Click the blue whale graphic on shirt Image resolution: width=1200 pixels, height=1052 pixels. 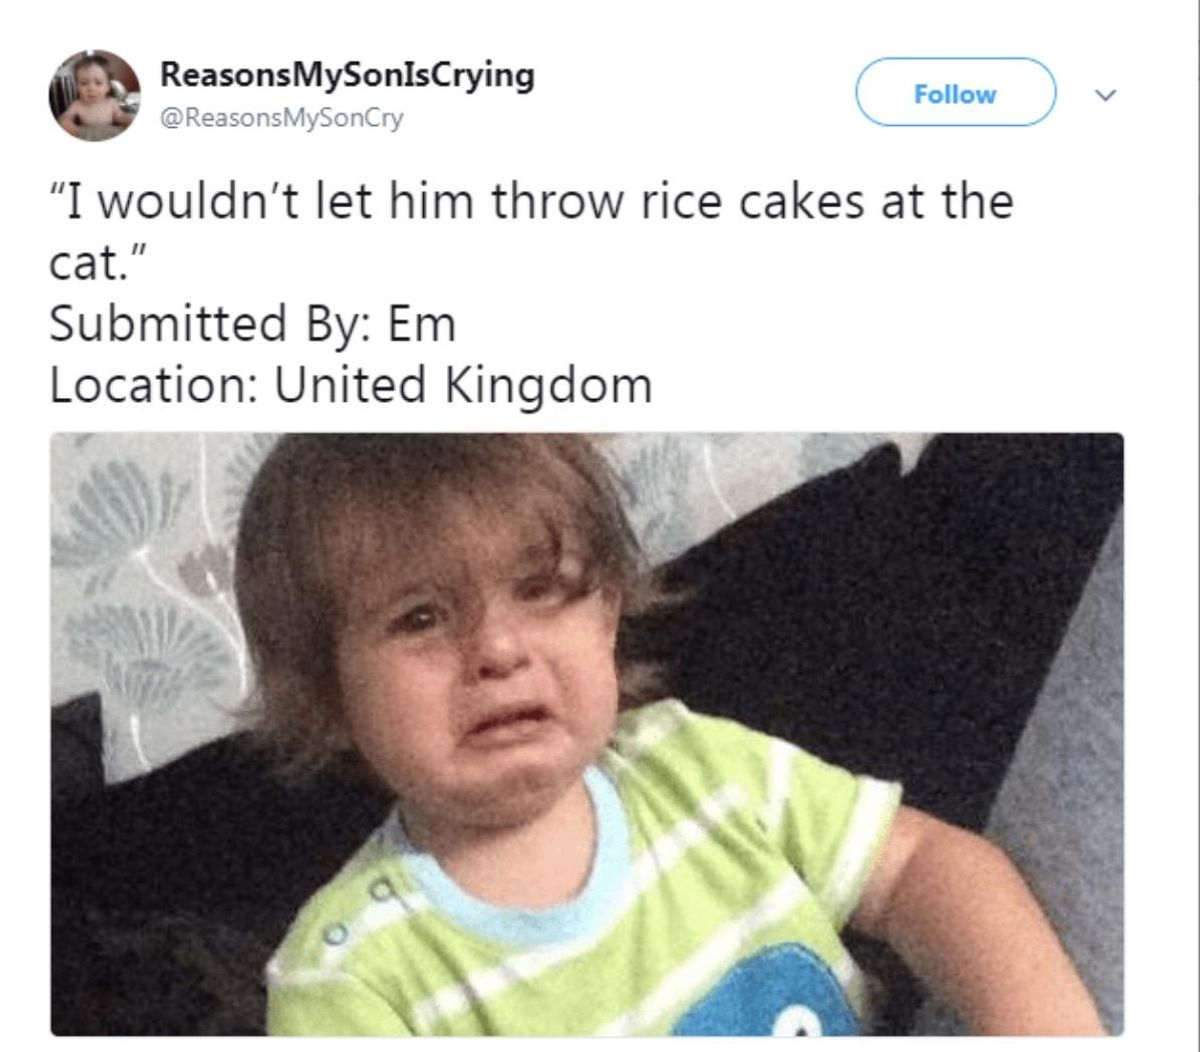764,992
